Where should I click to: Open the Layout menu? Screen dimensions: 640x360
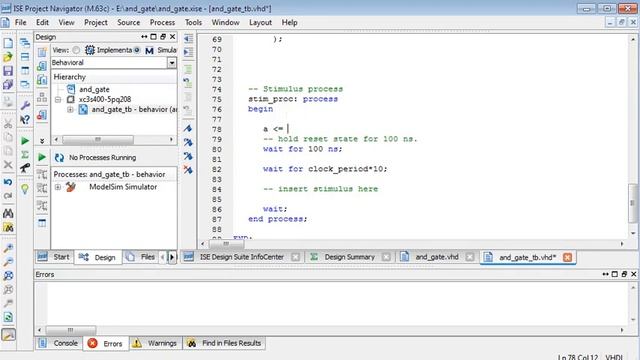pyautogui.click(x=260, y=22)
